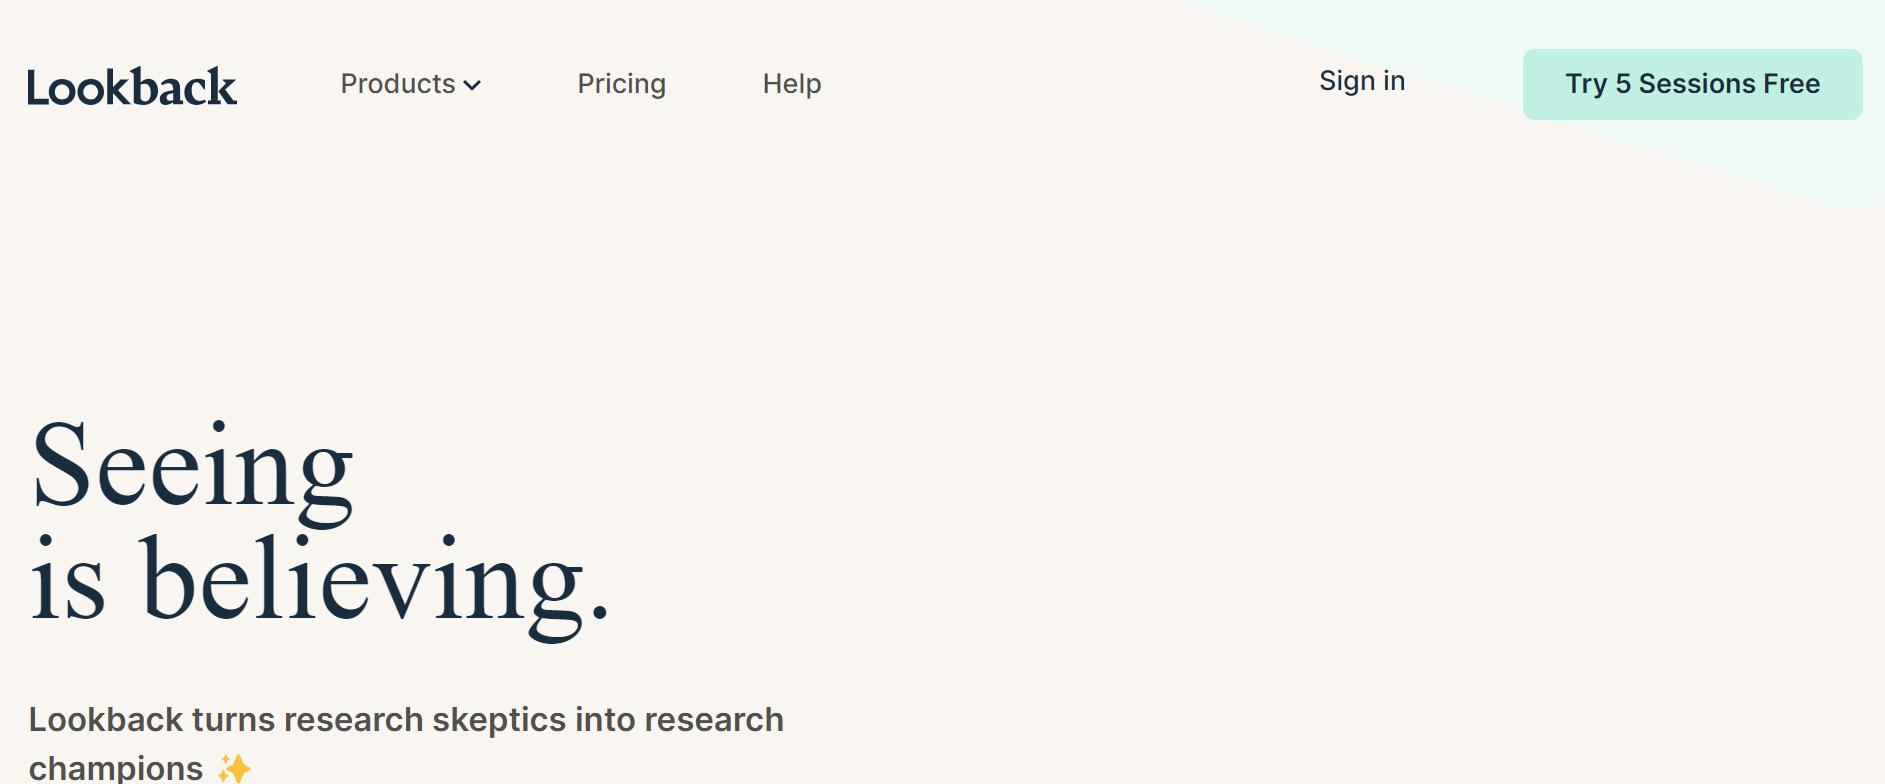The width and height of the screenshot is (1885, 784).
Task: Go to the Pricing page
Action: pyautogui.click(x=621, y=84)
